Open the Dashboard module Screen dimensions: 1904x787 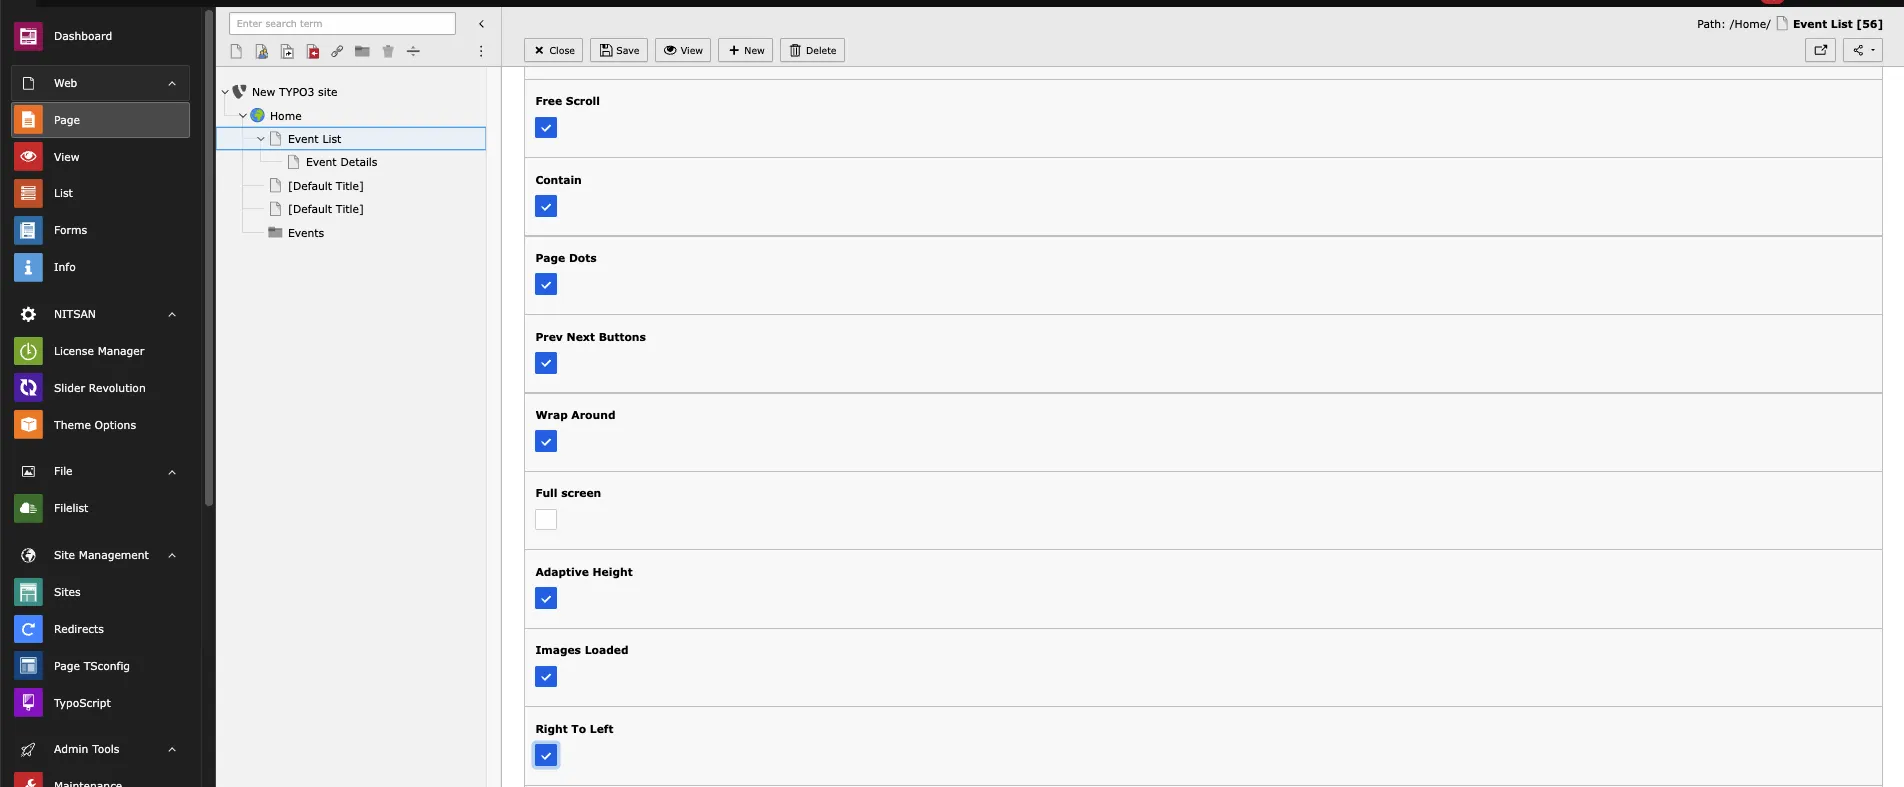[100, 36]
